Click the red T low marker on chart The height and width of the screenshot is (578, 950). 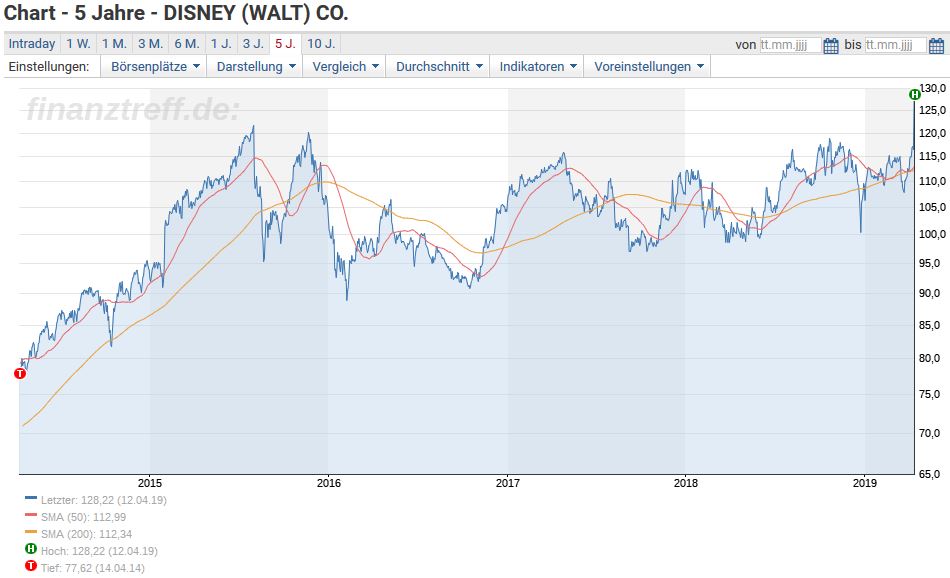click(x=20, y=374)
